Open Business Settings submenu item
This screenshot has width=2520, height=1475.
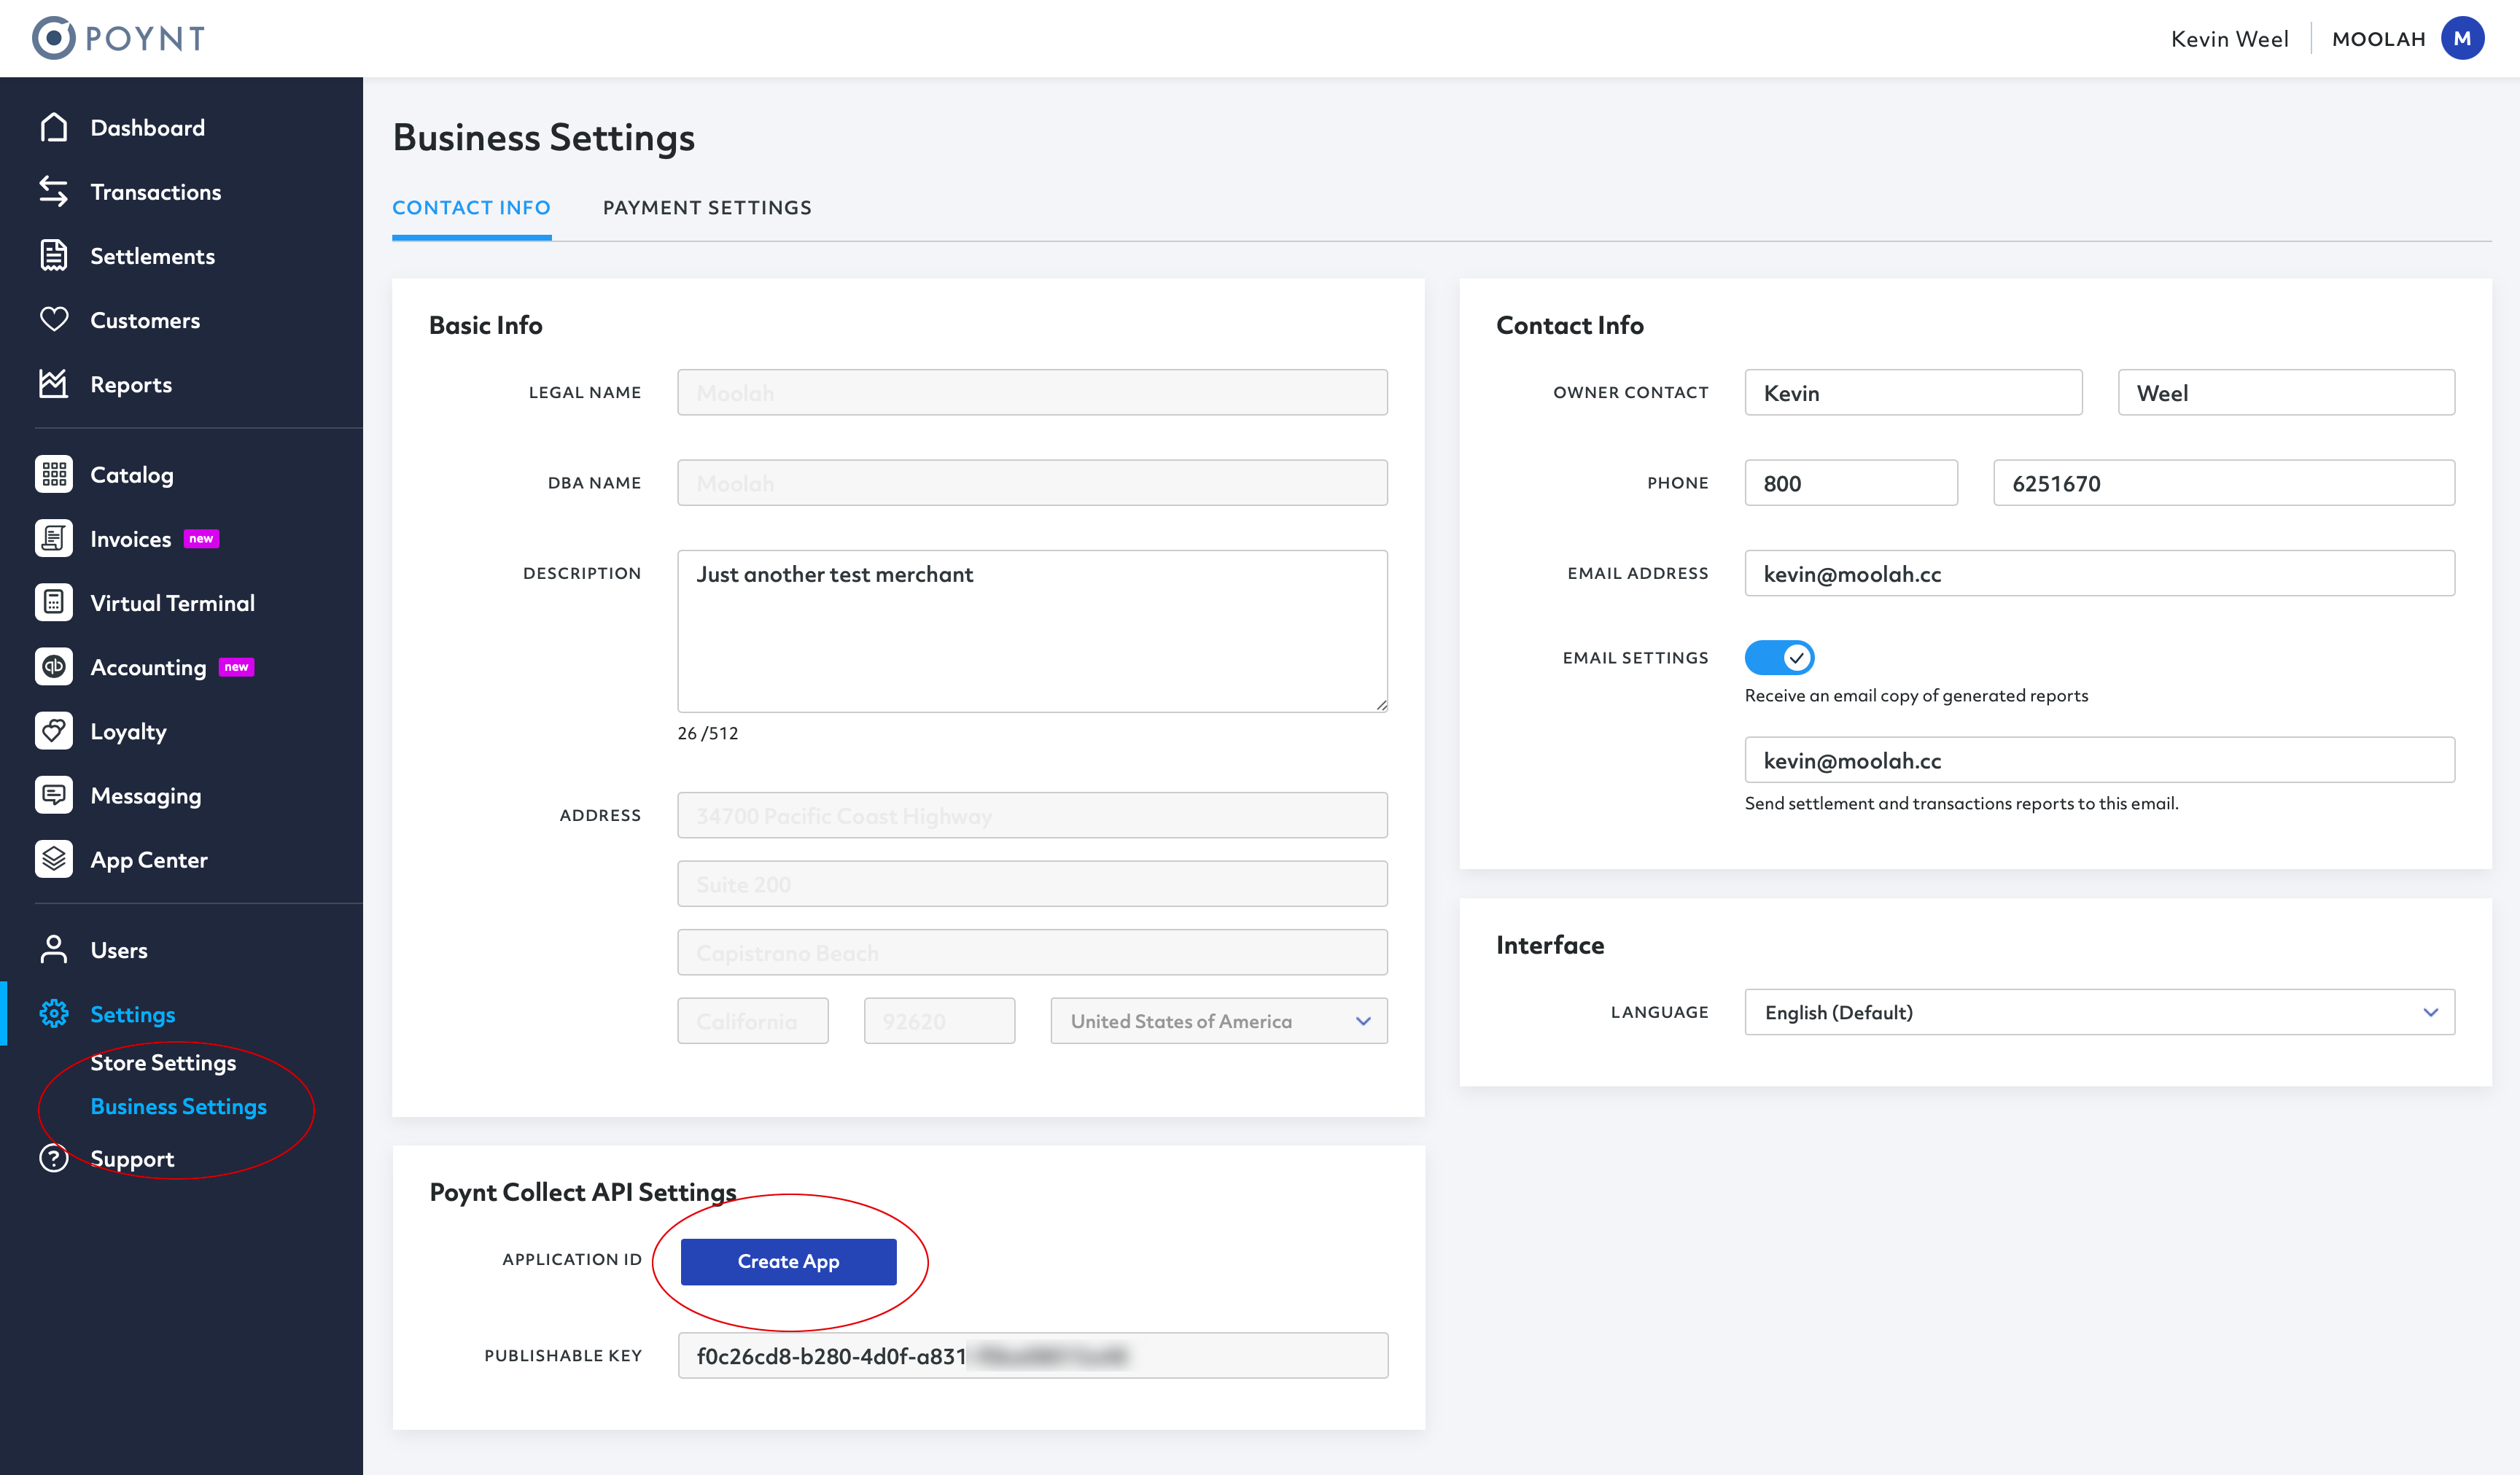pos(178,1106)
